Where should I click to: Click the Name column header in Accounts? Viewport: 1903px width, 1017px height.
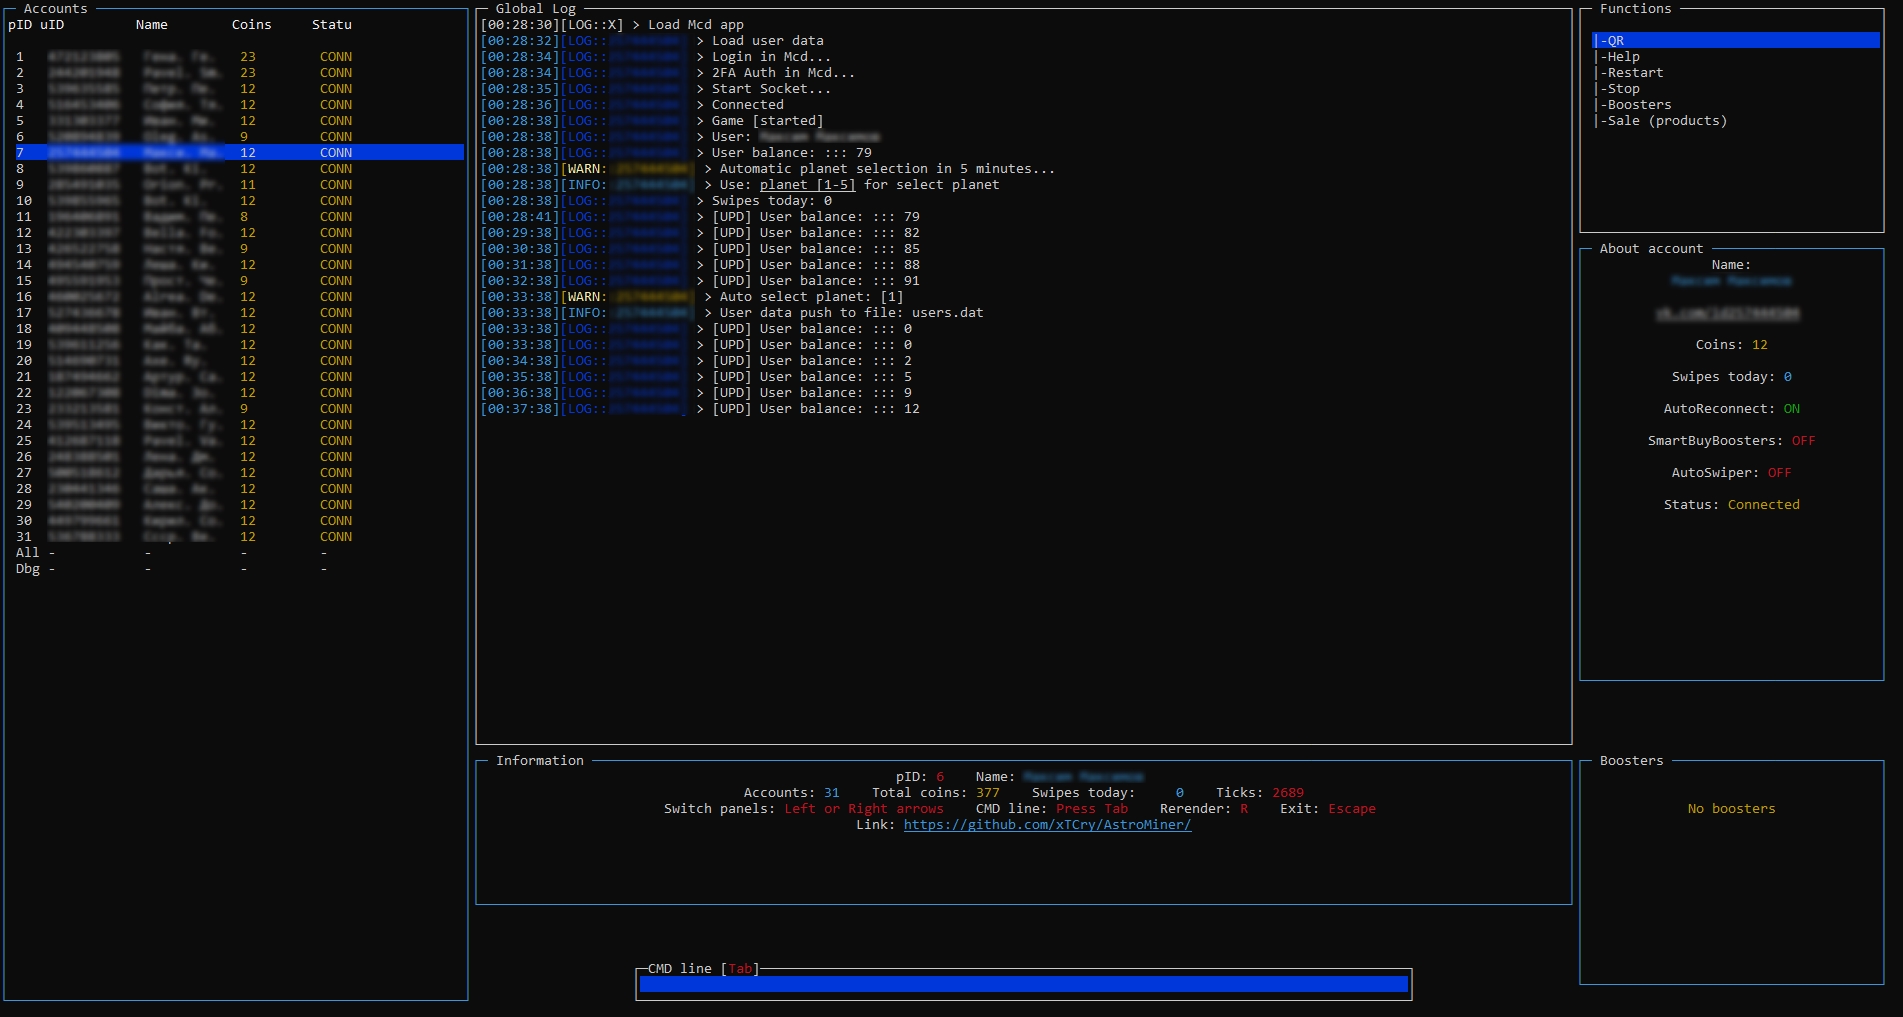[152, 25]
